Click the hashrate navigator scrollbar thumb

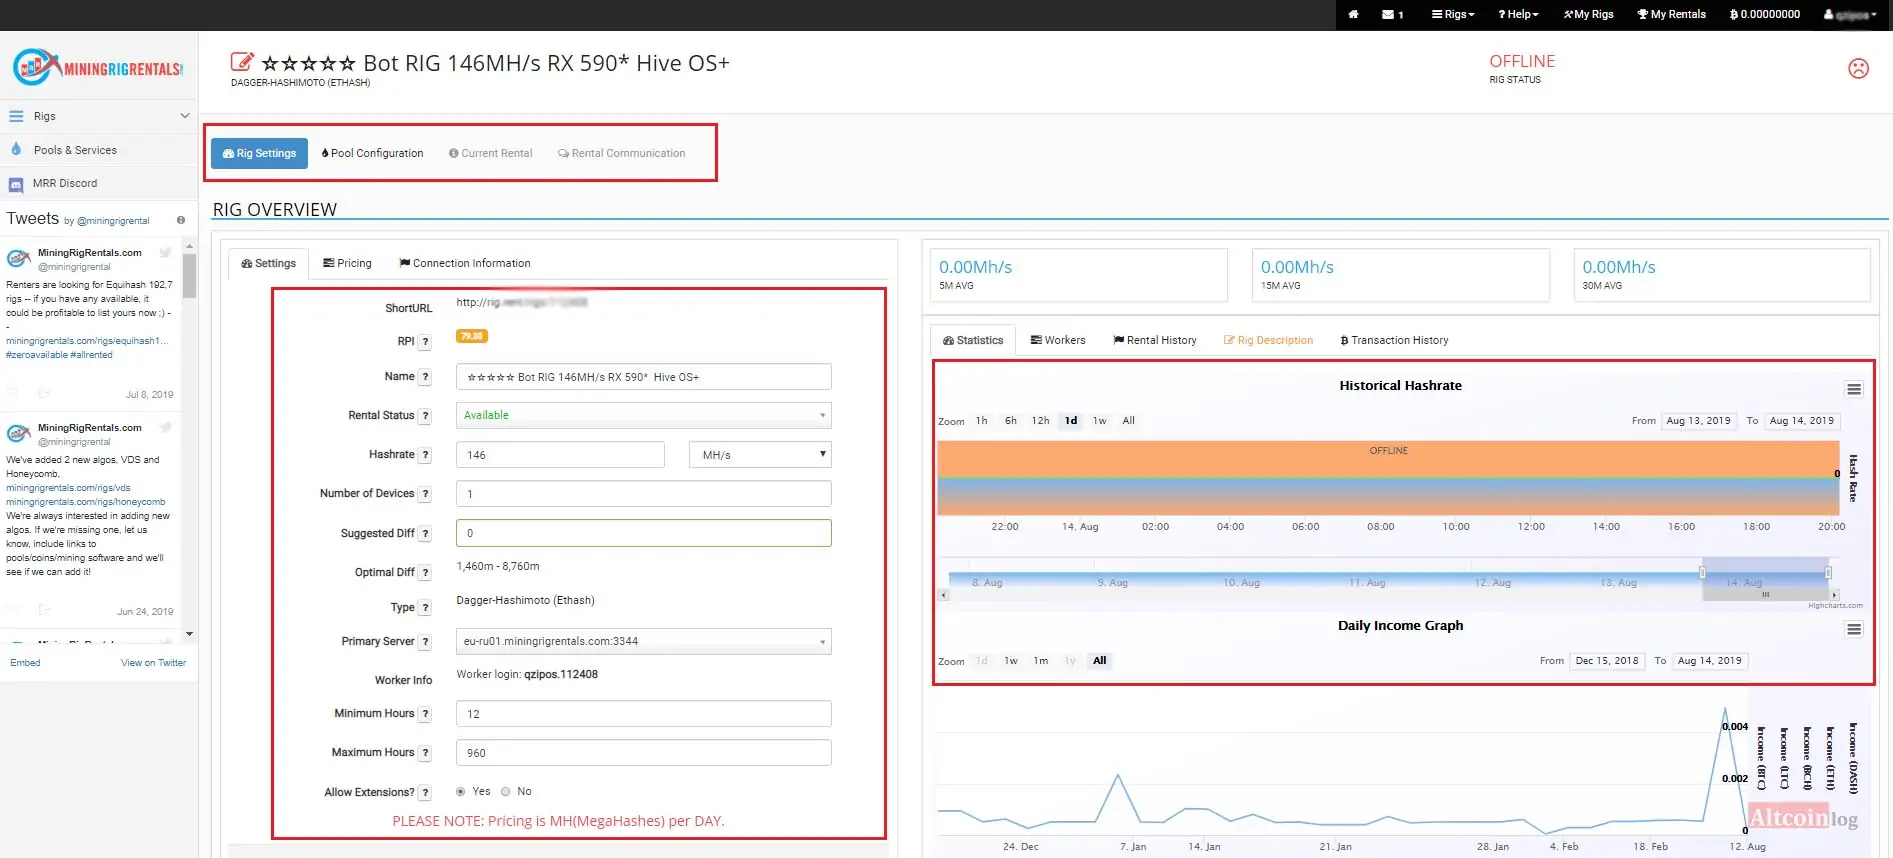(x=1765, y=595)
